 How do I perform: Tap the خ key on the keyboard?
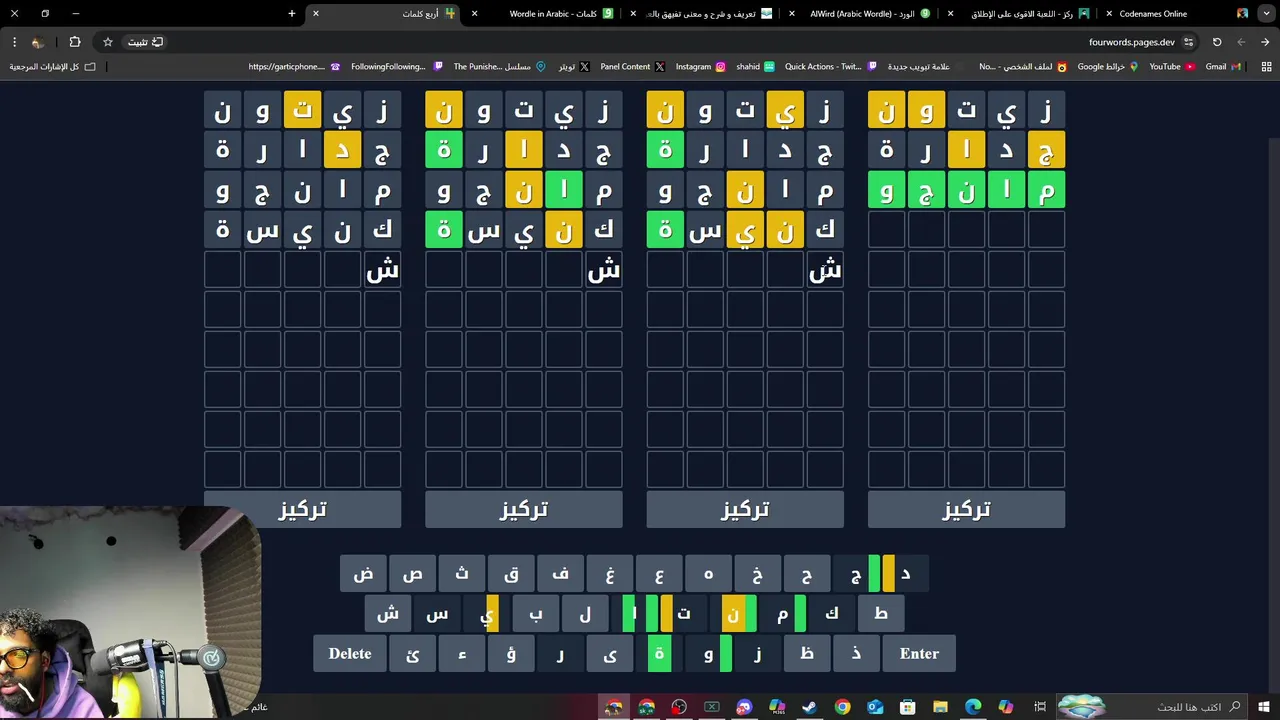pyautogui.click(x=757, y=574)
